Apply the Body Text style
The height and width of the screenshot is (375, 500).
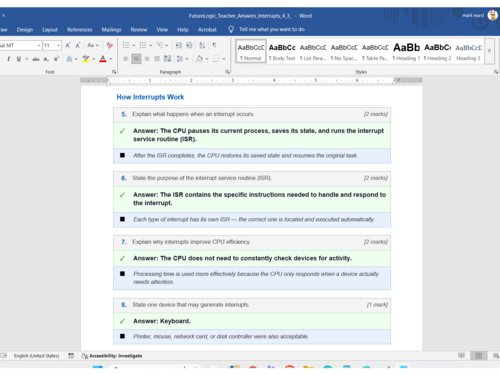282,51
